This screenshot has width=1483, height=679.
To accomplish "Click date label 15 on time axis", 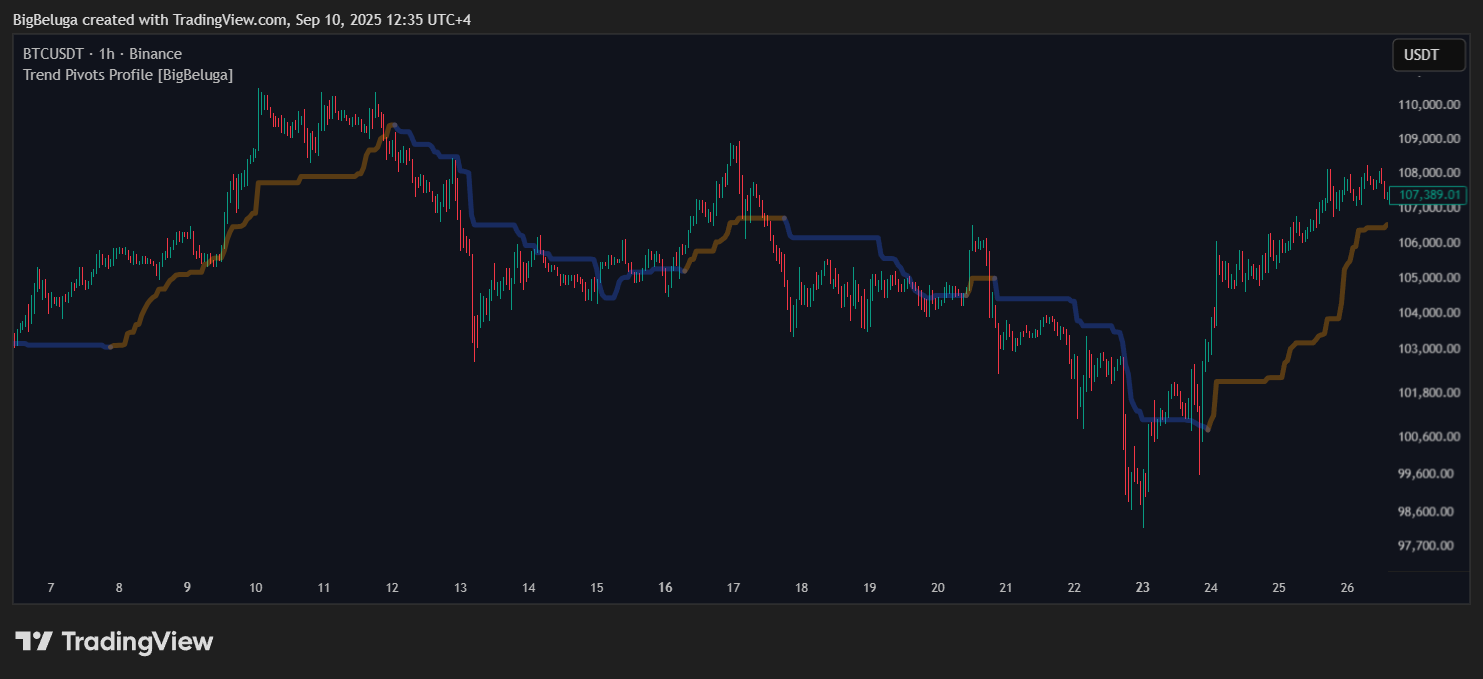I will tap(597, 588).
